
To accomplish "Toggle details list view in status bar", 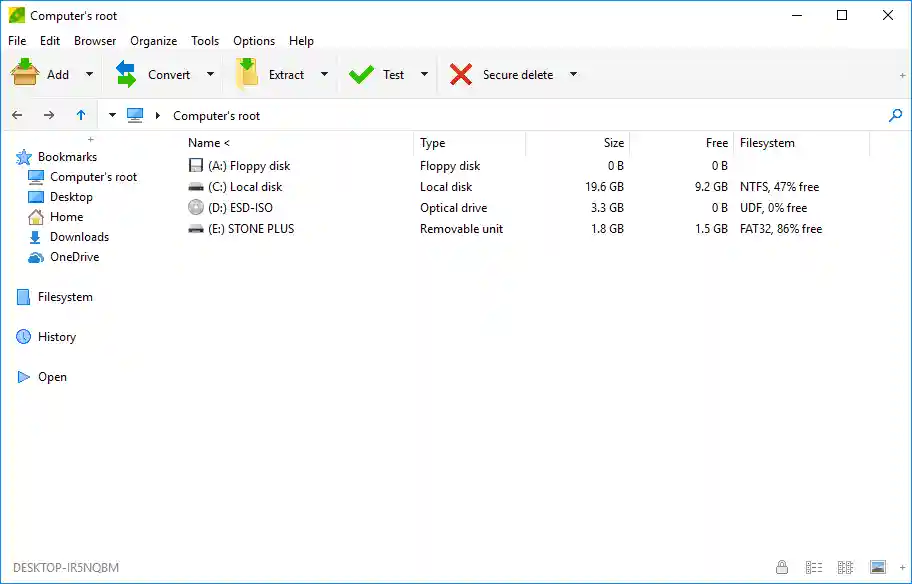I will tap(814, 567).
